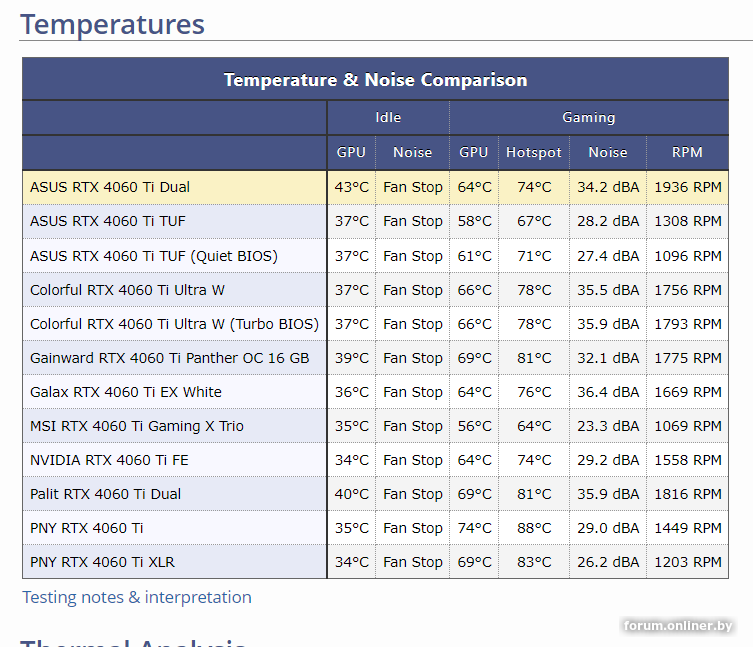753x647 pixels.
Task: Click the 29.0 dBA noise cell
Action: coord(608,528)
